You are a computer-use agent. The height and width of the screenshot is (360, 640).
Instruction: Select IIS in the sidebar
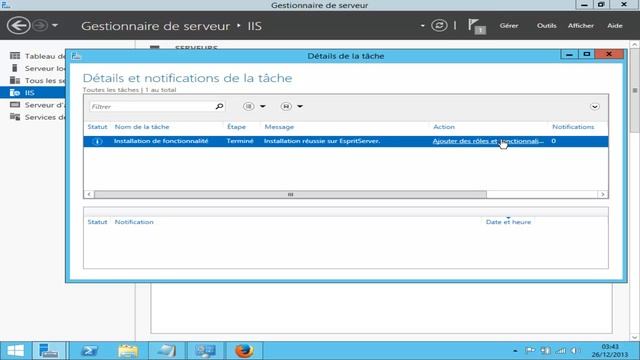(x=33, y=93)
